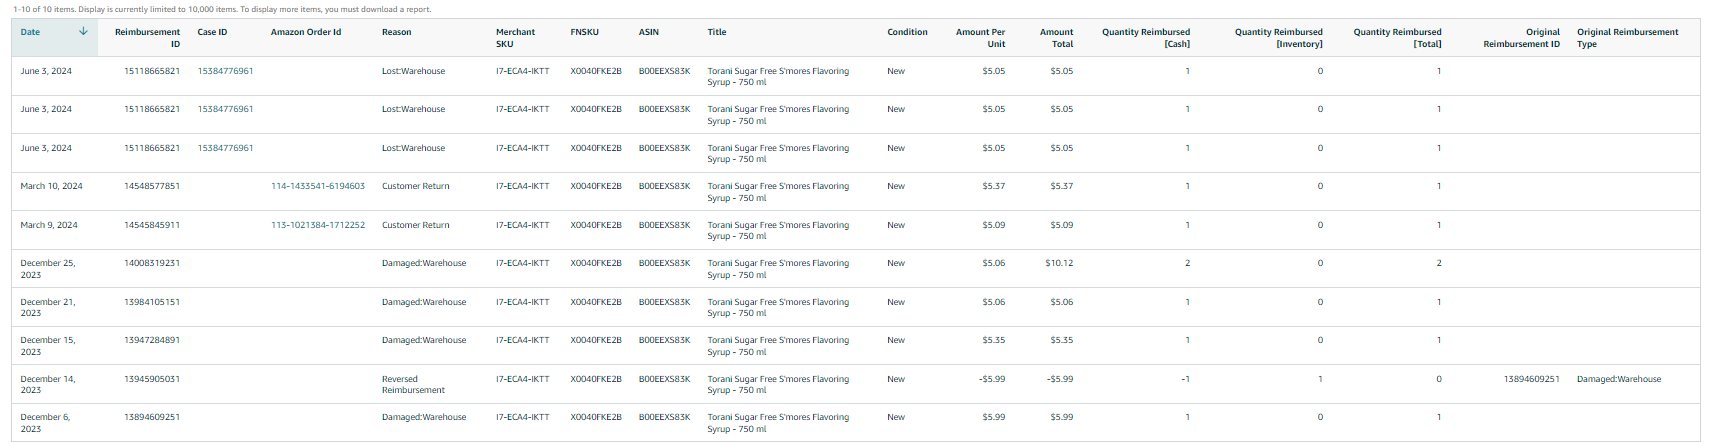Click original reimbursement ID 13894609251 value
Viewport: 1723px width, 446px height.
[1531, 379]
